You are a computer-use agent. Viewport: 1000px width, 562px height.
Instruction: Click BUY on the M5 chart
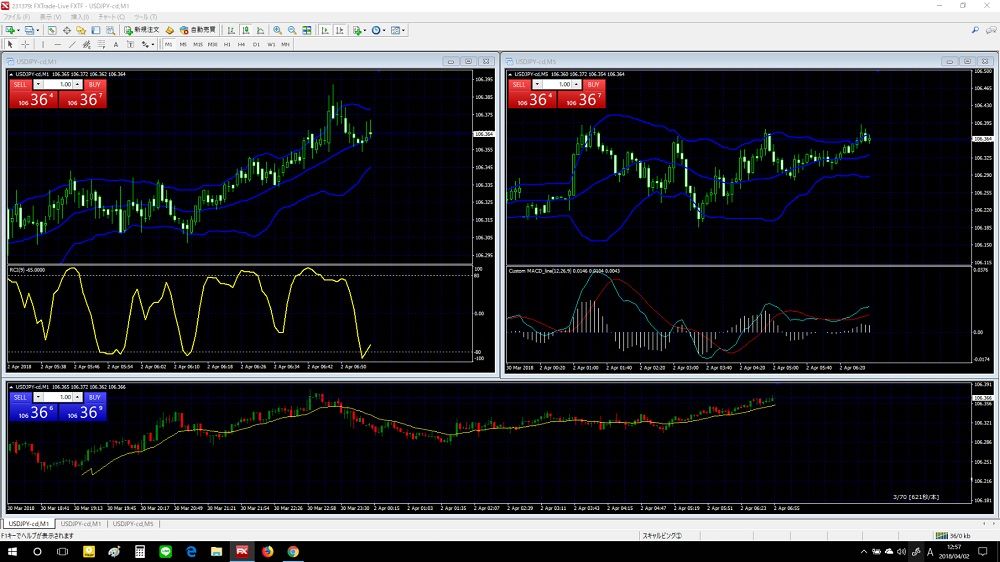pyautogui.click(x=593, y=84)
